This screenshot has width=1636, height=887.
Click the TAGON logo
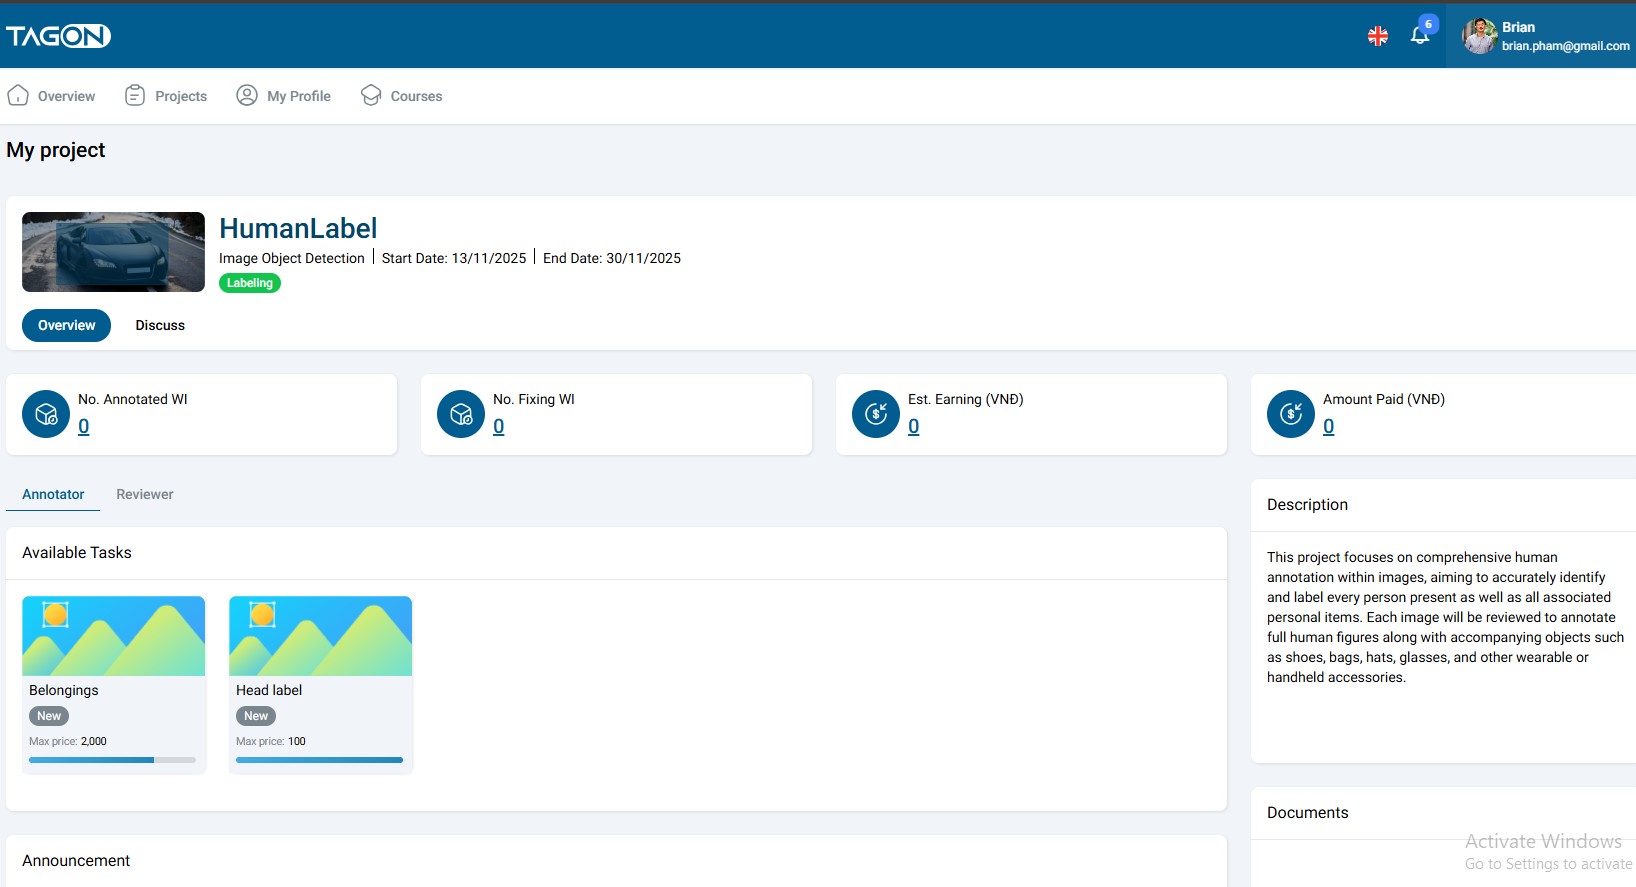(x=58, y=36)
